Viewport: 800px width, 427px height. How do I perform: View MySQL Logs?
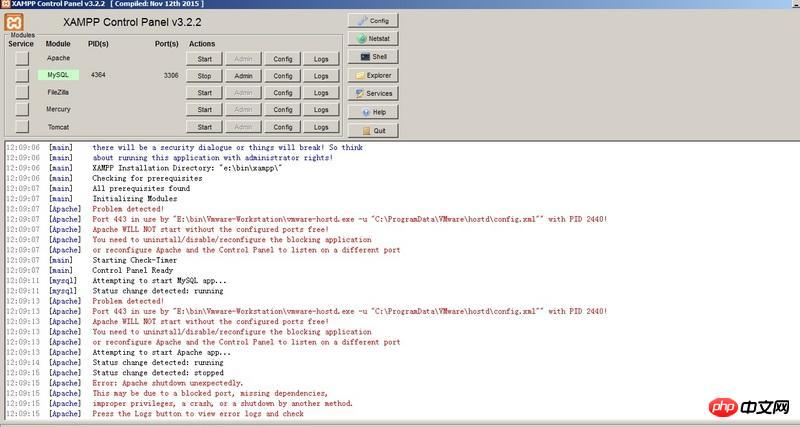click(321, 76)
